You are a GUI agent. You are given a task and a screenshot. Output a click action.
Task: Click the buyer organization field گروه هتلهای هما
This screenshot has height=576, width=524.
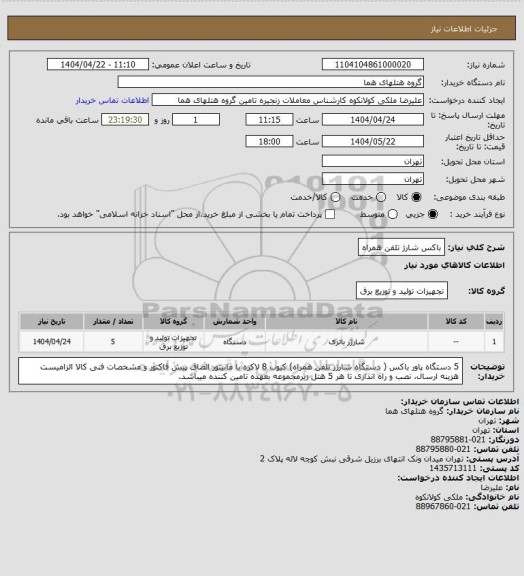pyautogui.click(x=270, y=82)
